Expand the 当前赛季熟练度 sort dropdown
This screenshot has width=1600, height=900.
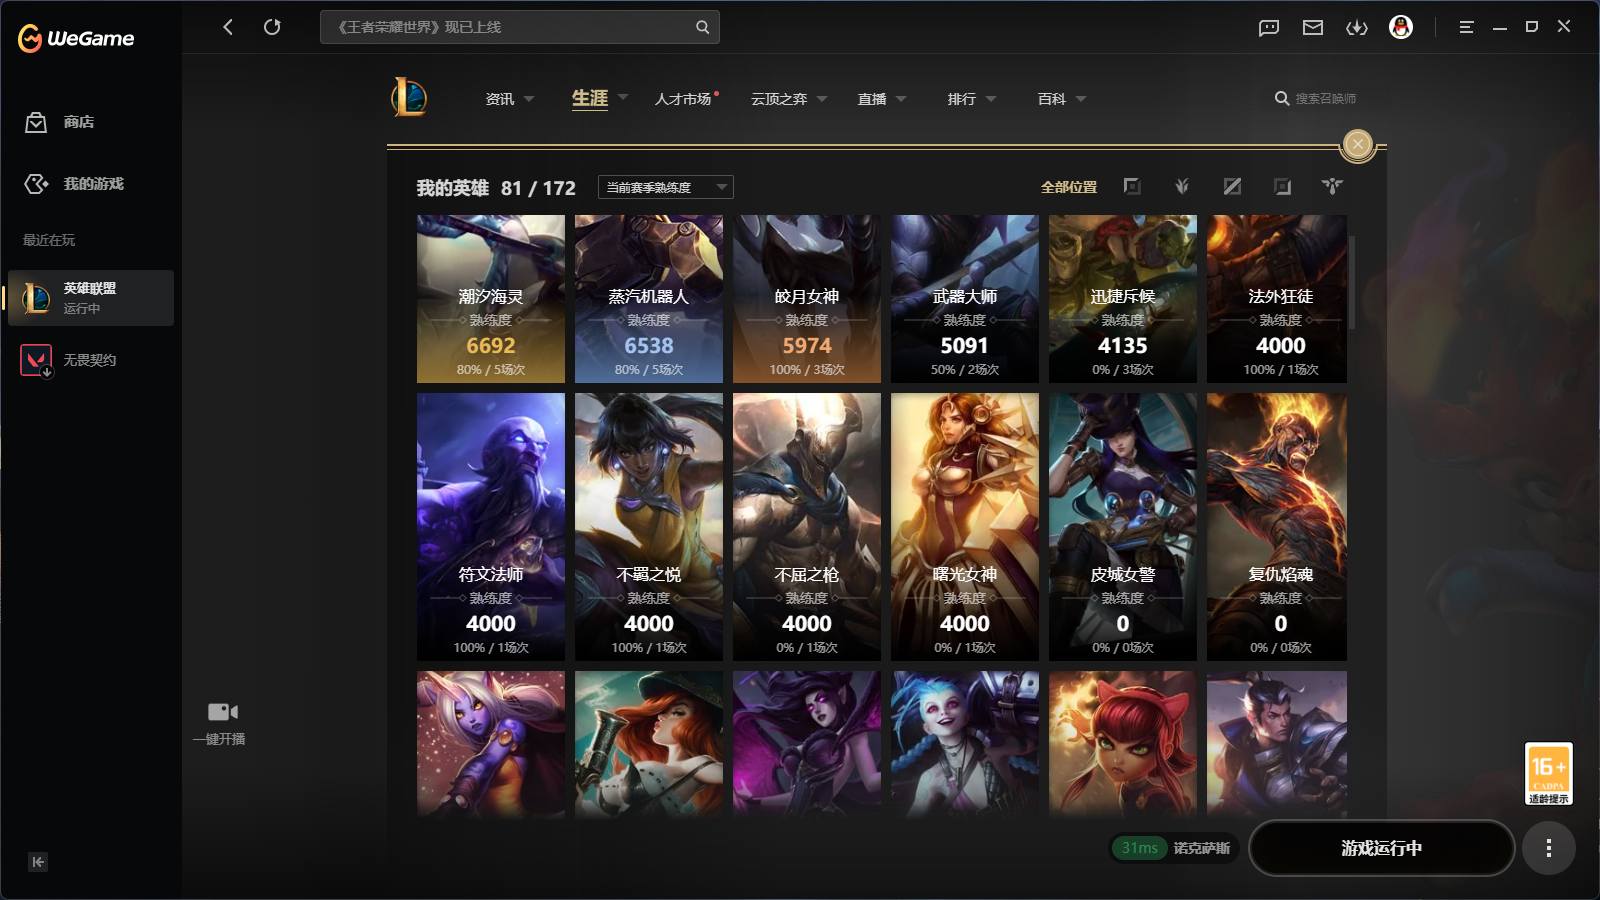click(x=665, y=187)
